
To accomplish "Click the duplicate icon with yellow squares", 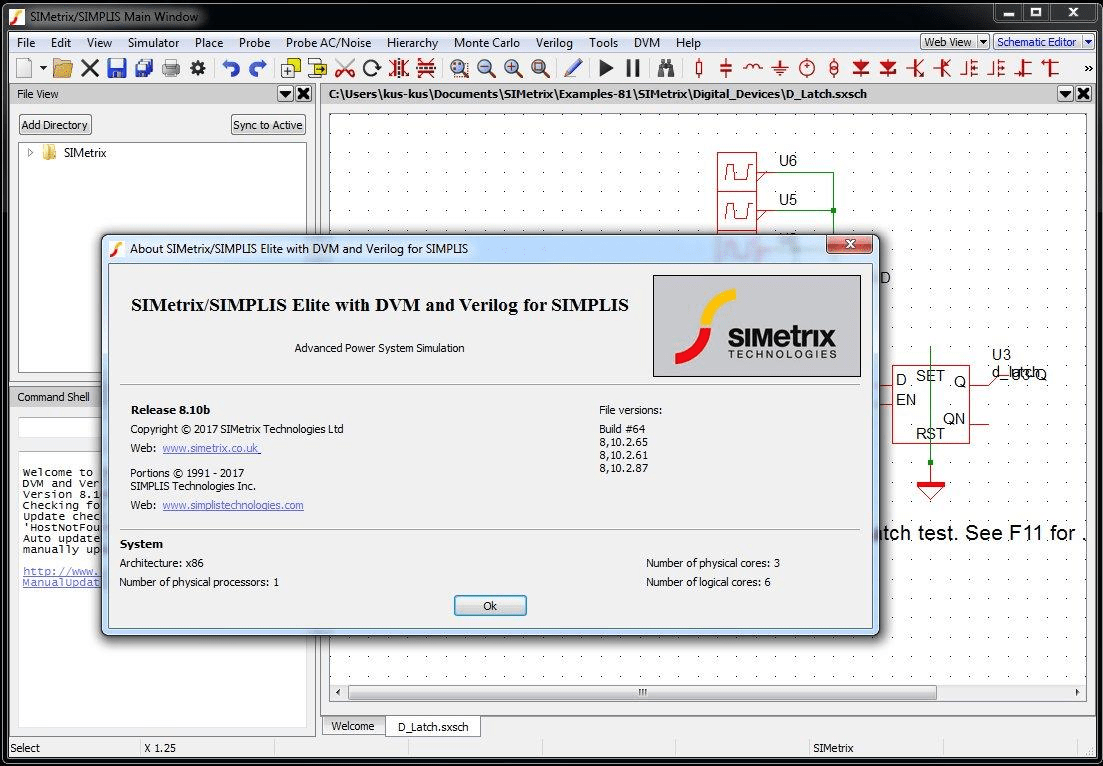I will tap(291, 68).
